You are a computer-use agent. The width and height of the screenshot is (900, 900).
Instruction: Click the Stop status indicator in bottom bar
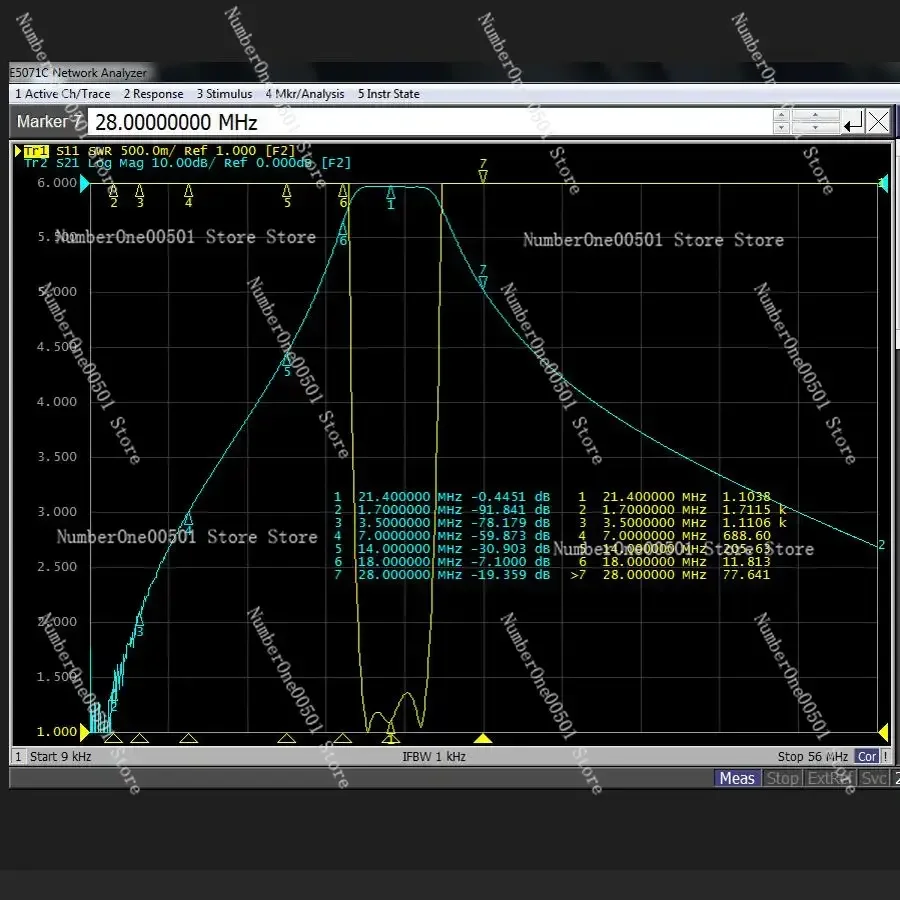[782, 778]
